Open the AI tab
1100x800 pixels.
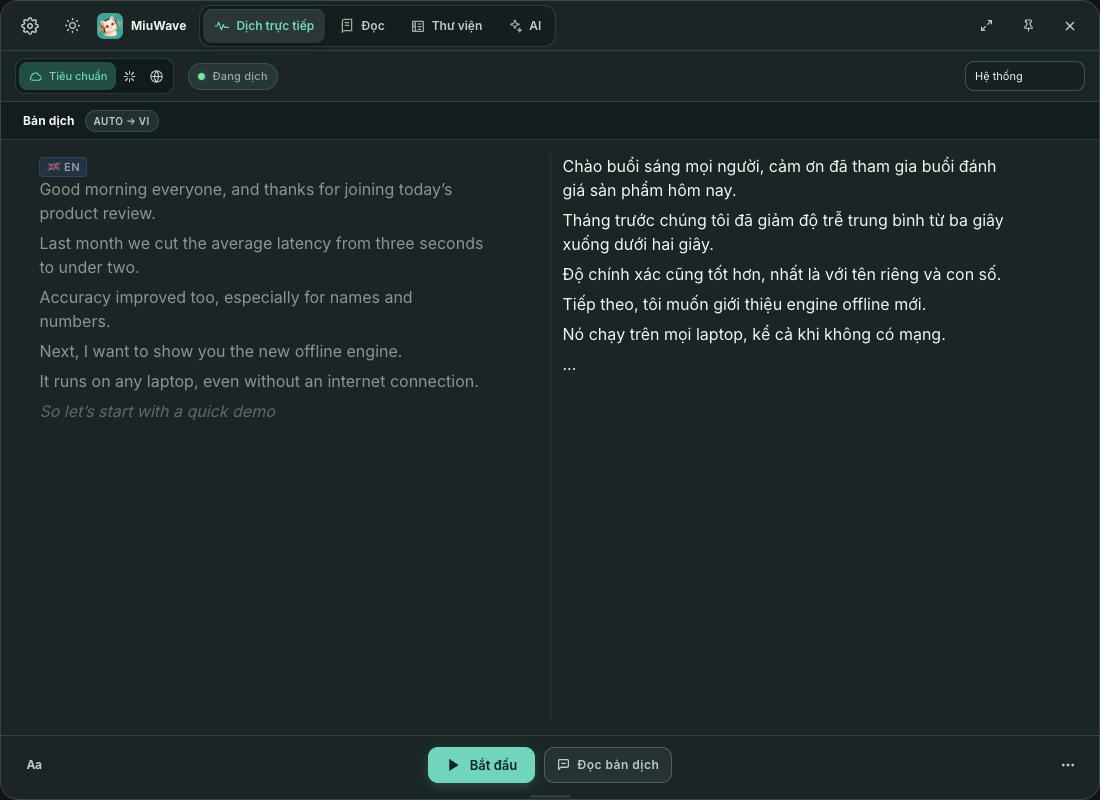click(x=525, y=26)
